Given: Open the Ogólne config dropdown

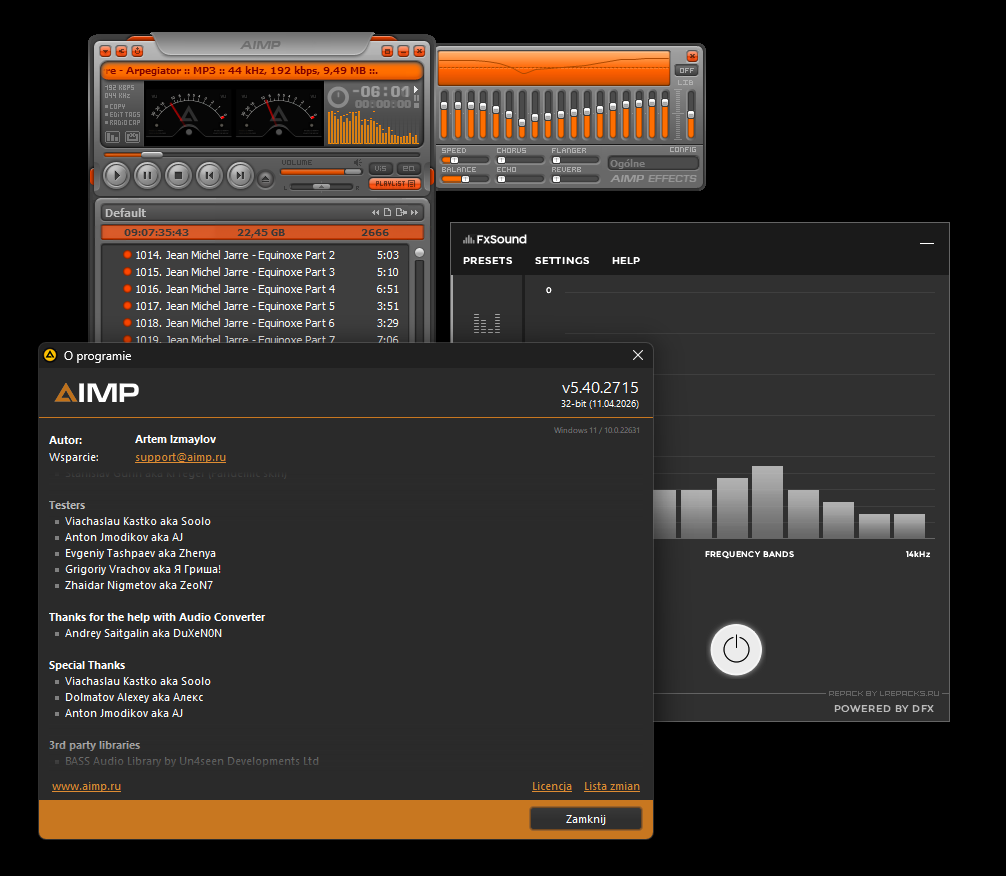Looking at the screenshot, I should click(652, 164).
